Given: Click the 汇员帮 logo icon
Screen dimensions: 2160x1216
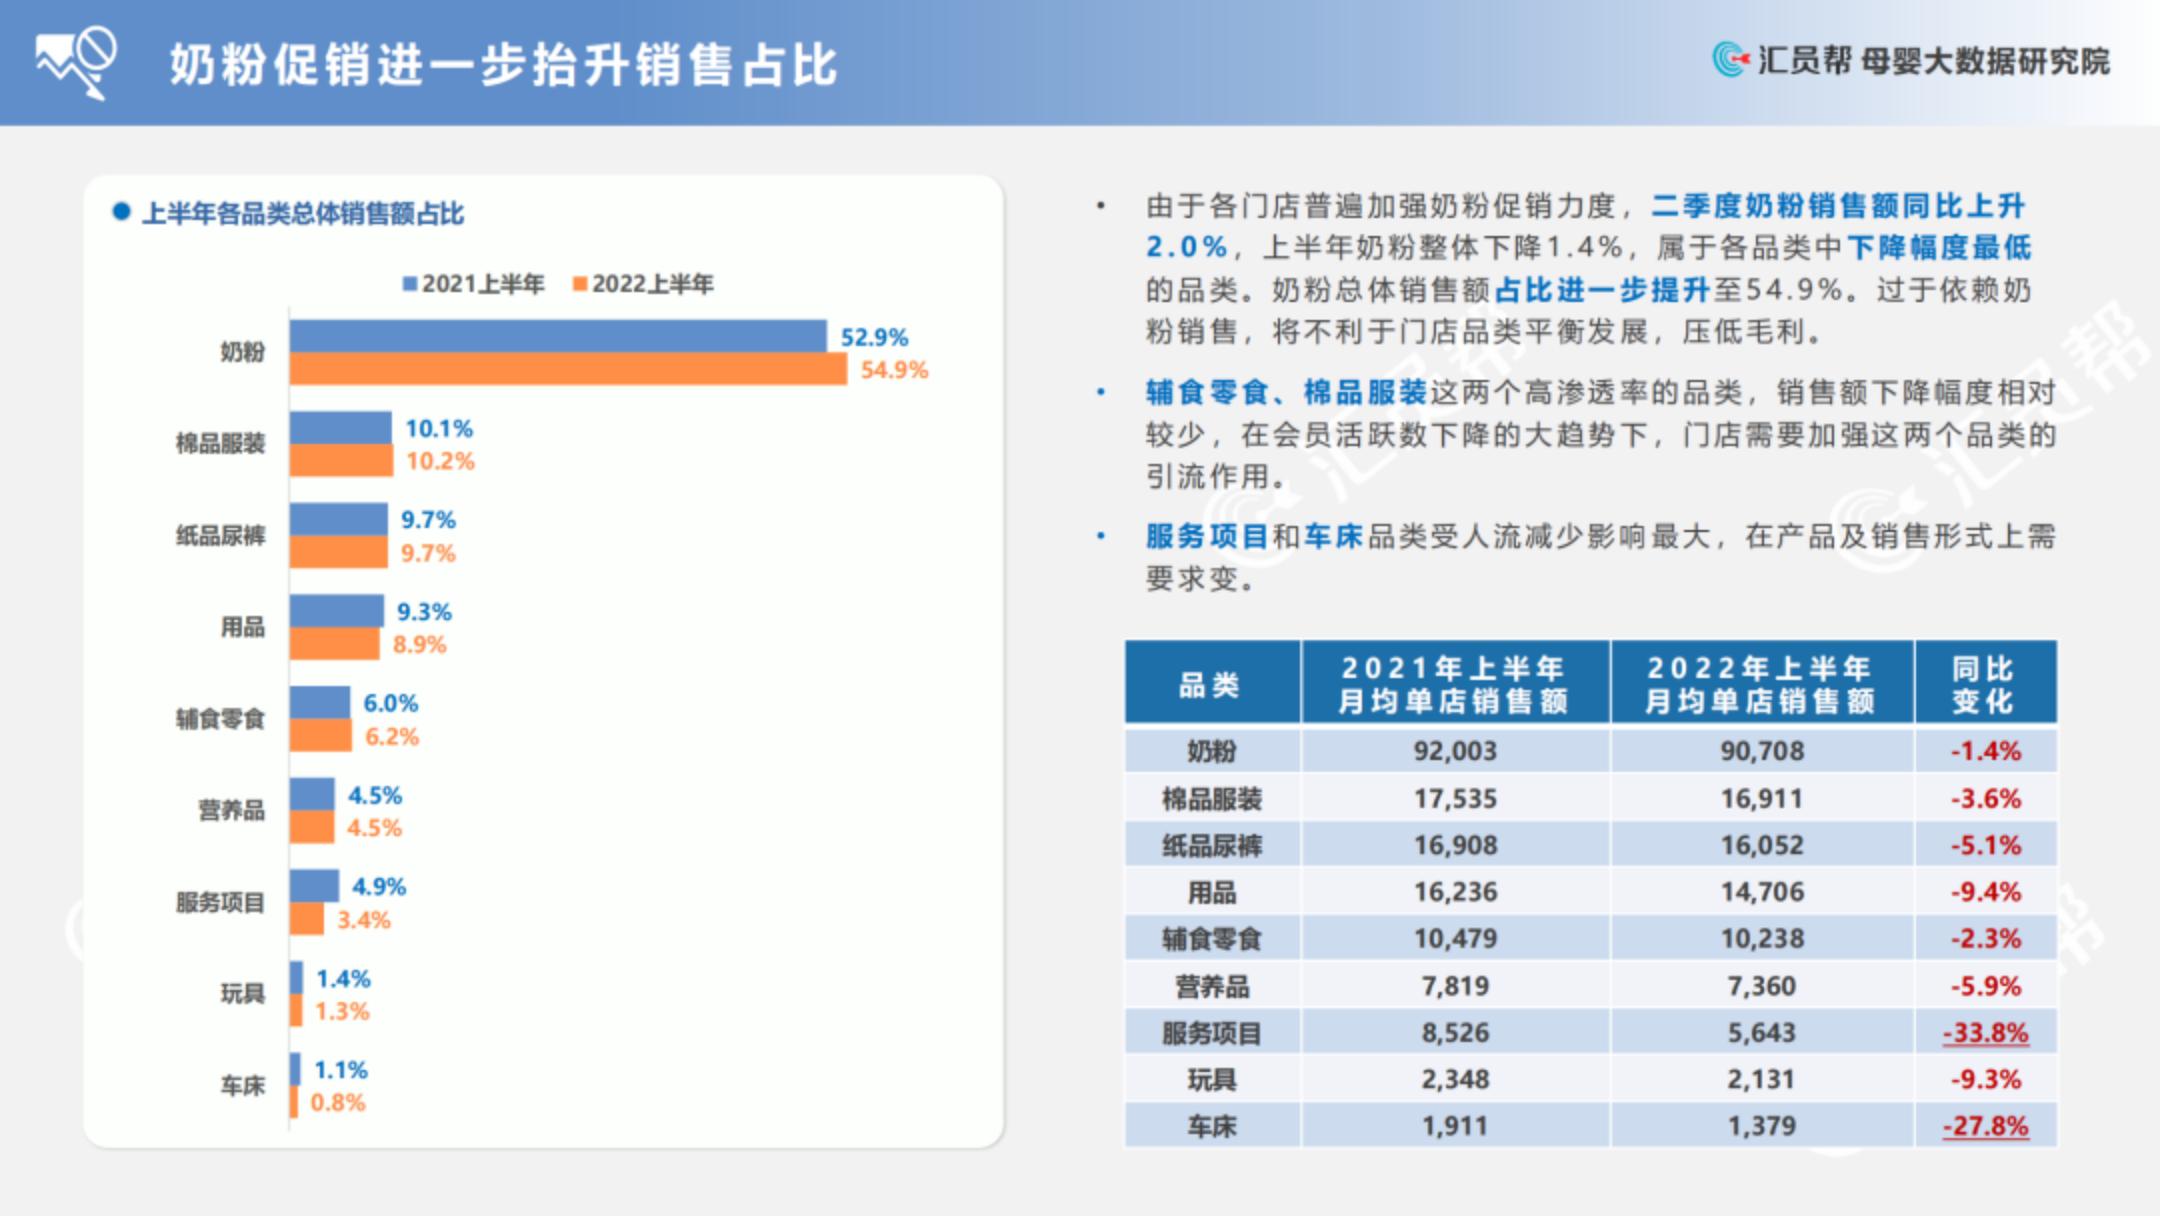Looking at the screenshot, I should click(1731, 60).
